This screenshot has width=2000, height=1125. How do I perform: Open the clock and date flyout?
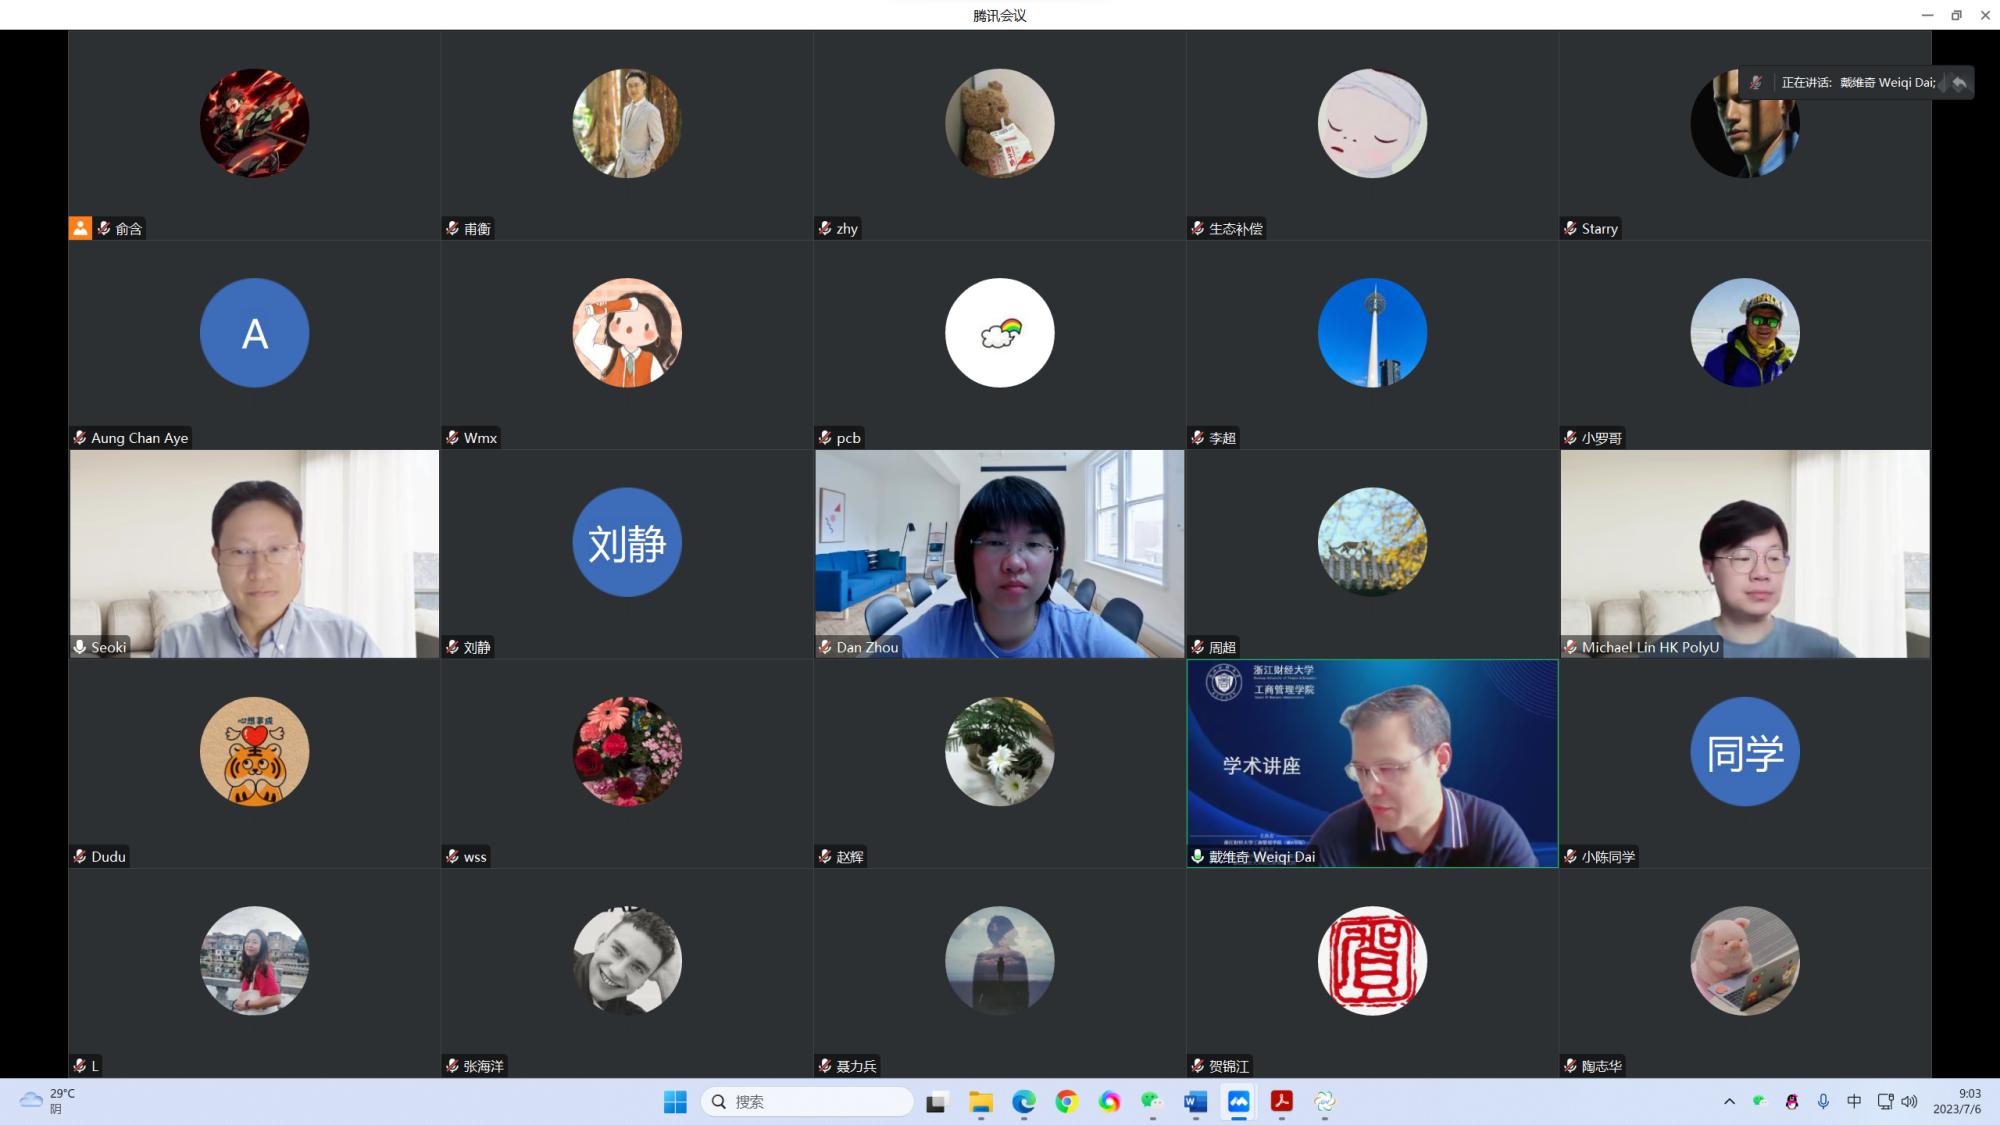1957,1101
